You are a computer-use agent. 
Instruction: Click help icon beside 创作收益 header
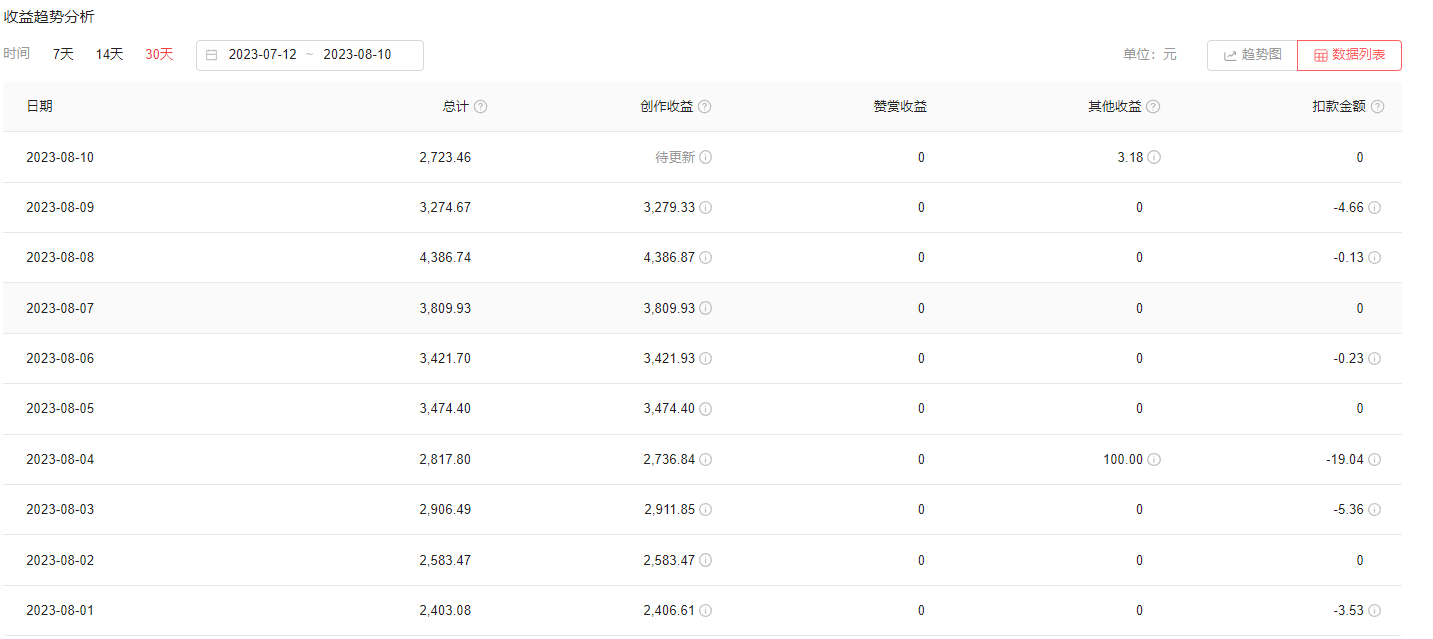[x=705, y=107]
